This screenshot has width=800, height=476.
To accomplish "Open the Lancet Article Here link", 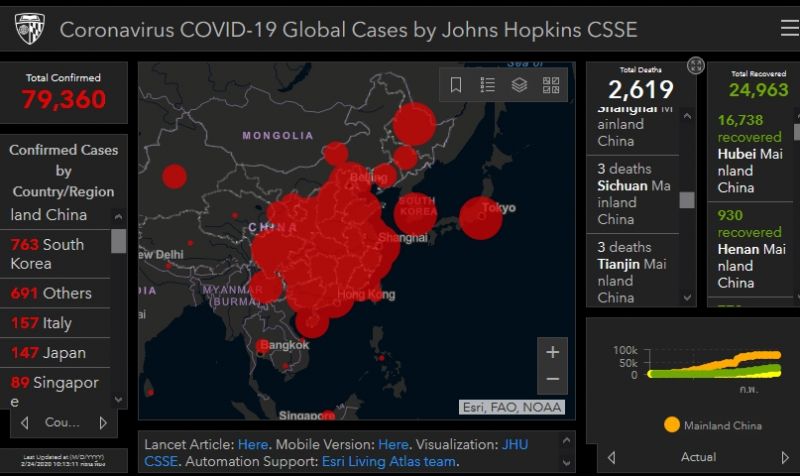I will pos(253,444).
